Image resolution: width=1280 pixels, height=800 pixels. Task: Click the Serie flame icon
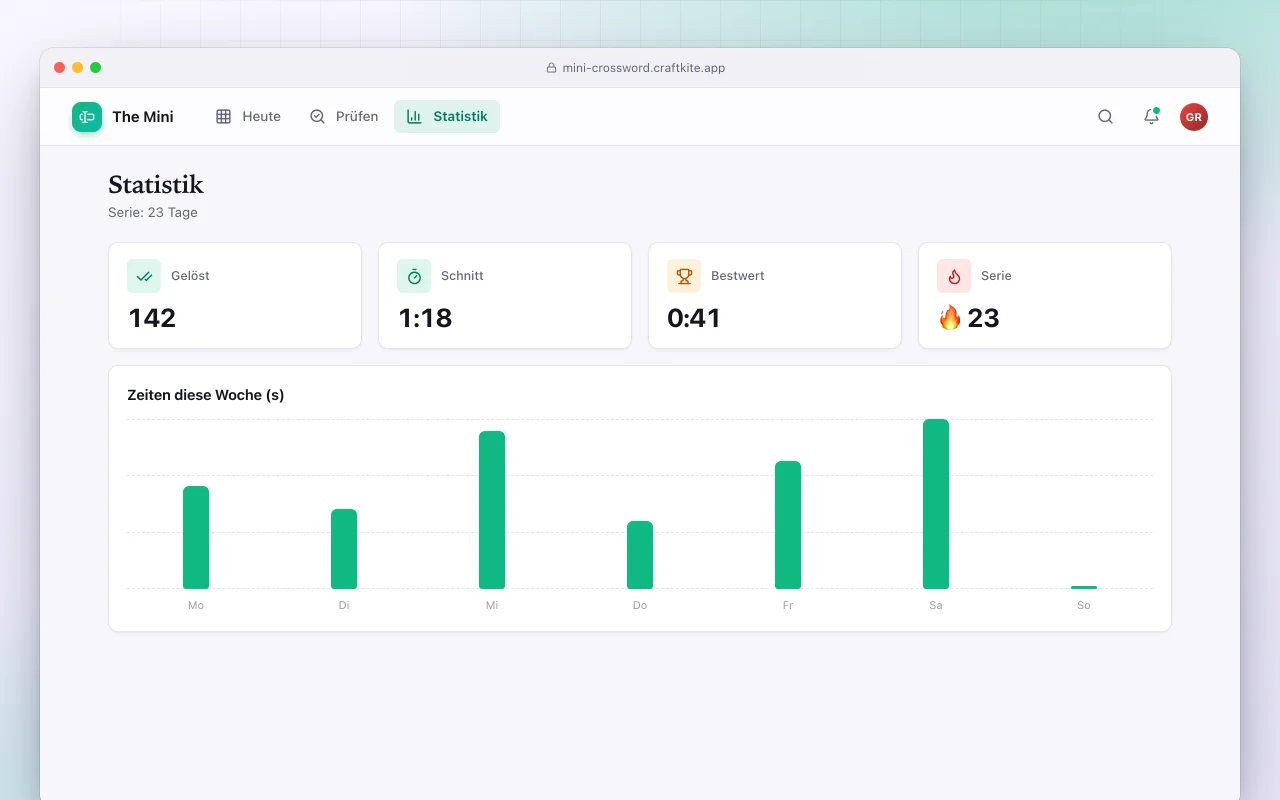tap(954, 276)
